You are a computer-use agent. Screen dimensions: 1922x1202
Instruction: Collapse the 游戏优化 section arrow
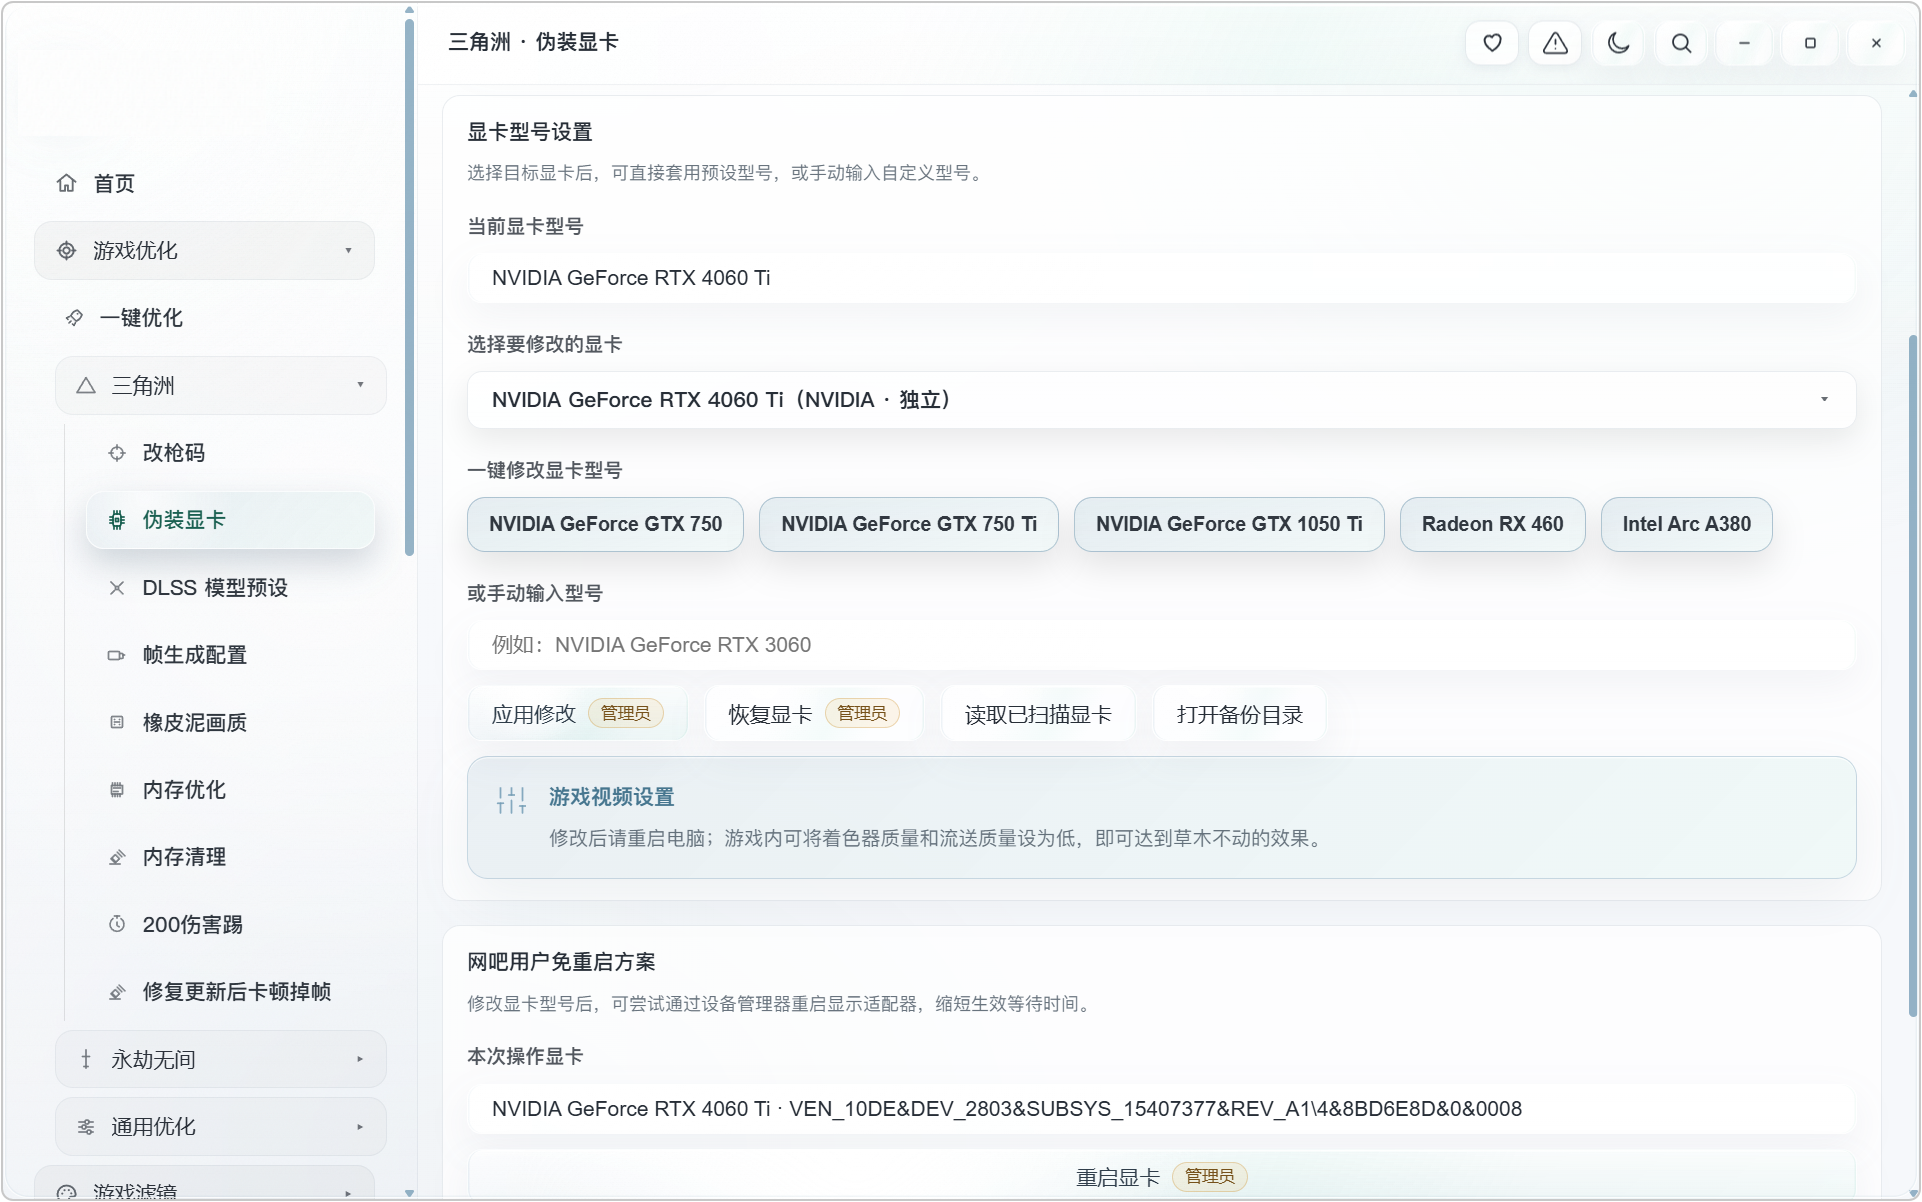pyautogui.click(x=348, y=250)
